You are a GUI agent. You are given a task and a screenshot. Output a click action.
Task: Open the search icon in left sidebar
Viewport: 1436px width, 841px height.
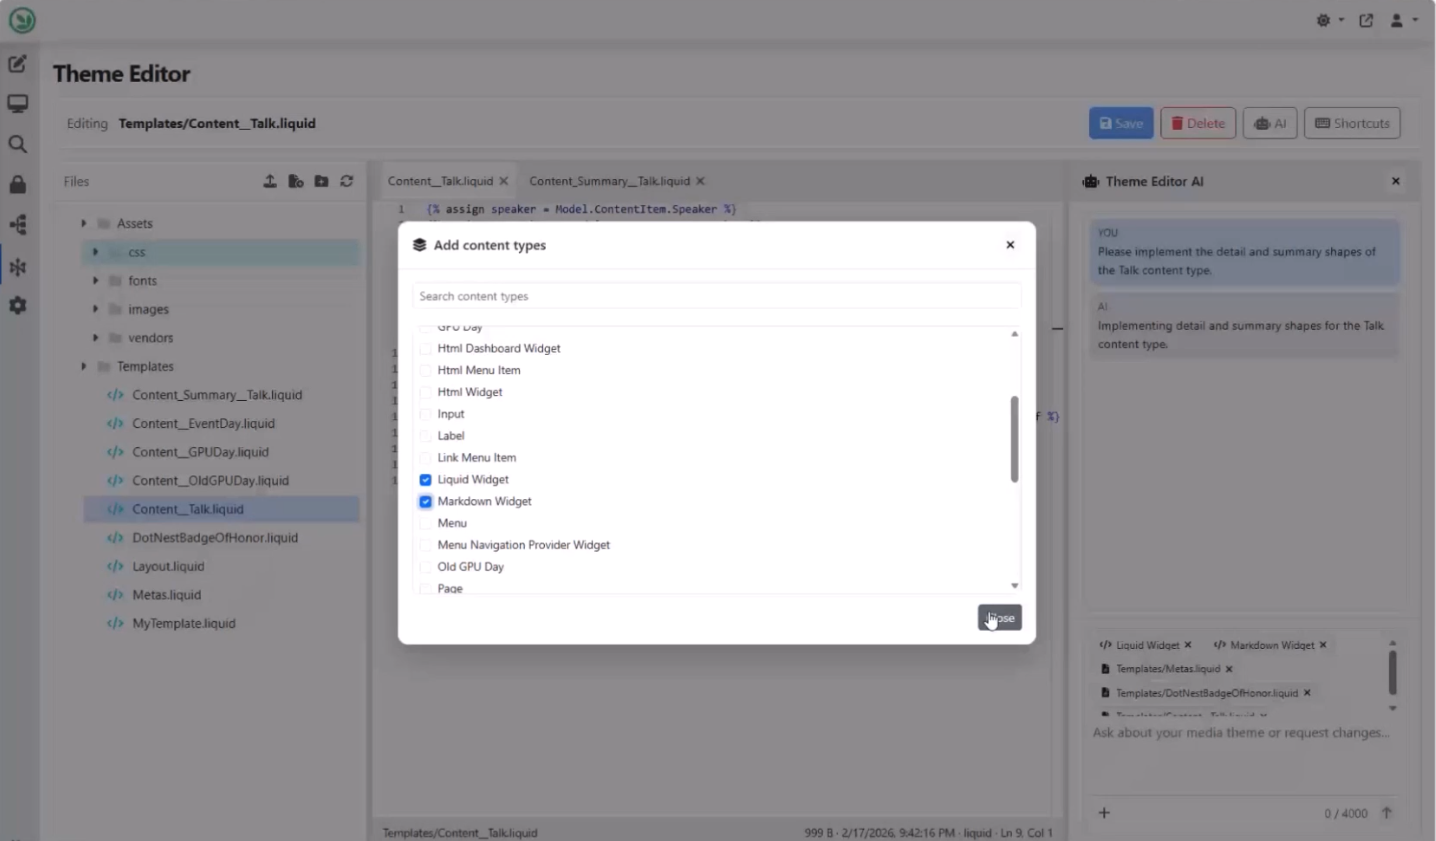click(18, 144)
